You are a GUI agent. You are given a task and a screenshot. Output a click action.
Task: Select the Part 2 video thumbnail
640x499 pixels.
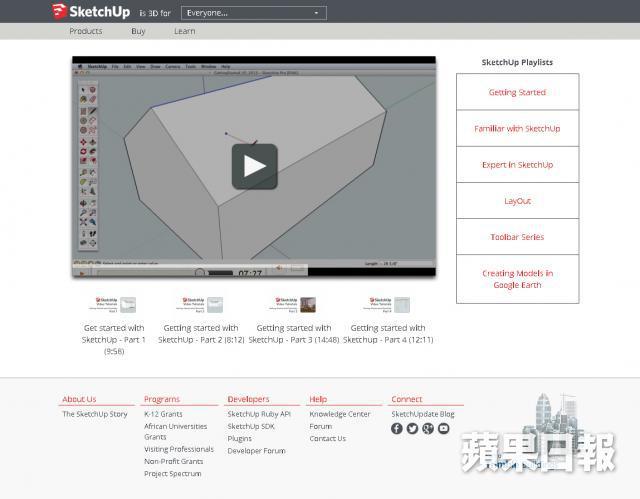pyautogui.click(x=200, y=305)
